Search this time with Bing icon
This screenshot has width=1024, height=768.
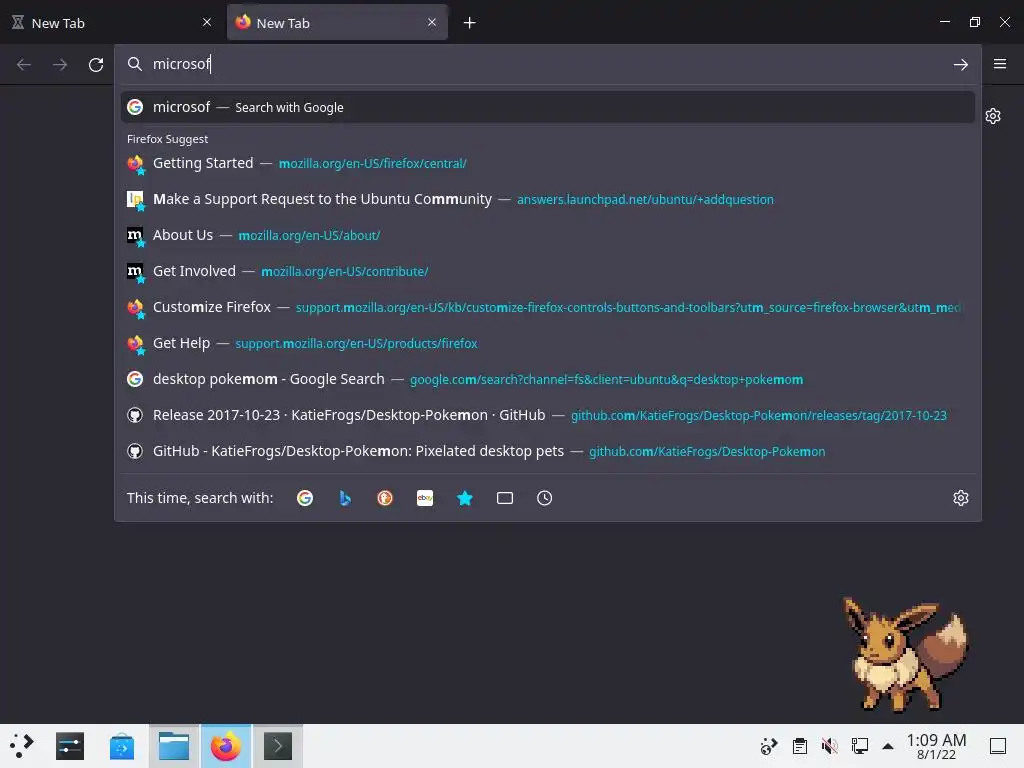click(345, 498)
